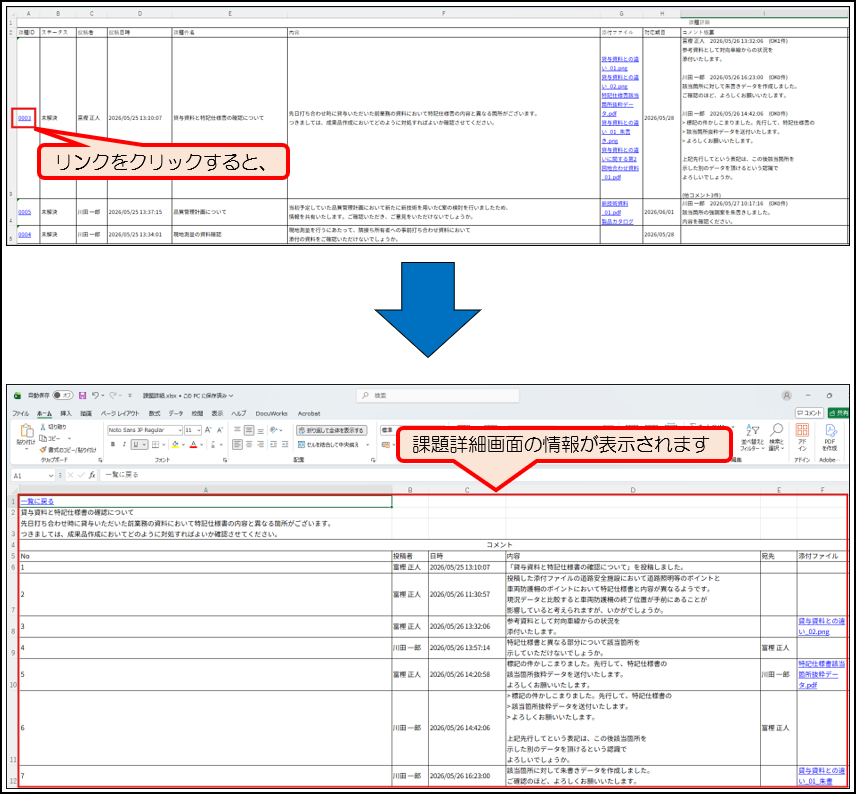Toggle Bold formatting
Image resolution: width=856 pixels, height=794 pixels.
click(113, 445)
